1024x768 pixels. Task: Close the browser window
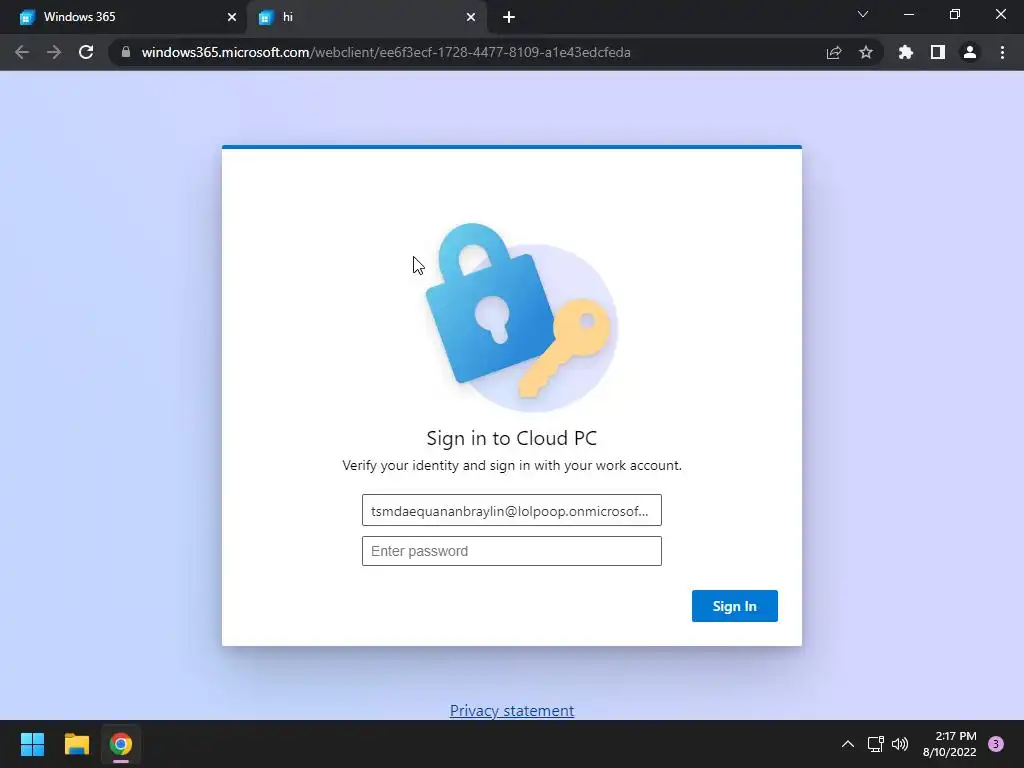1000,14
